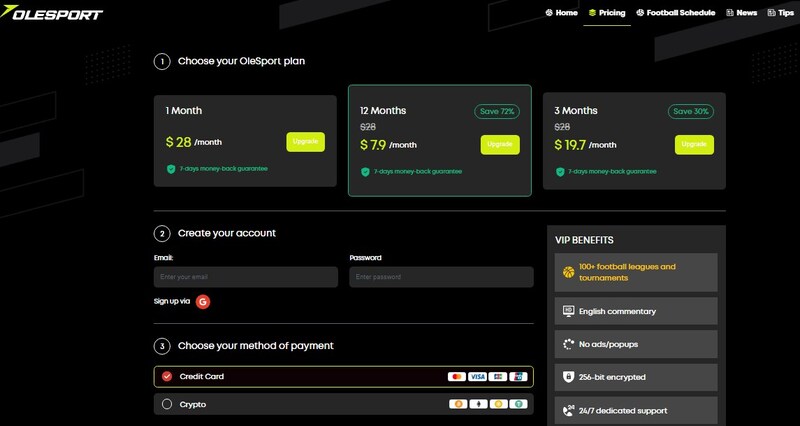This screenshot has height=426, width=800.
Task: Select Credit Card payment method
Action: [167, 377]
